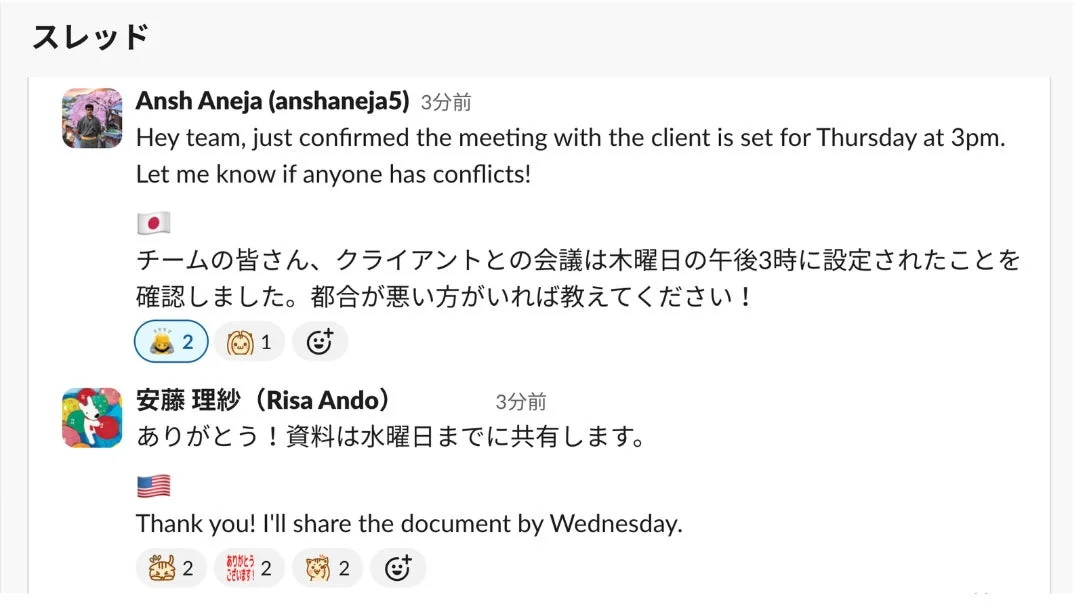Screen dimensions: 1076x604
Task: Click Risa Ando's colorful avatar picture
Action: (91, 417)
